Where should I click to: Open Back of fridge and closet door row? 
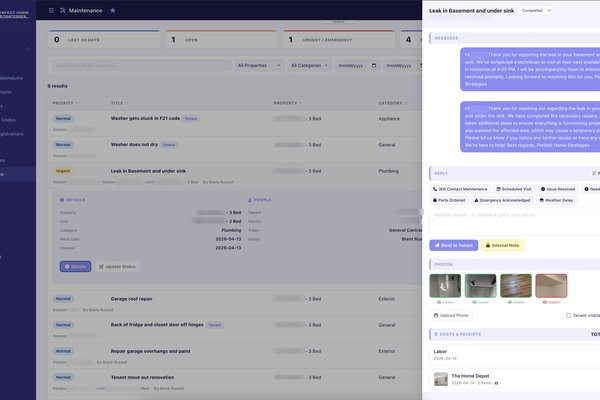point(235,330)
